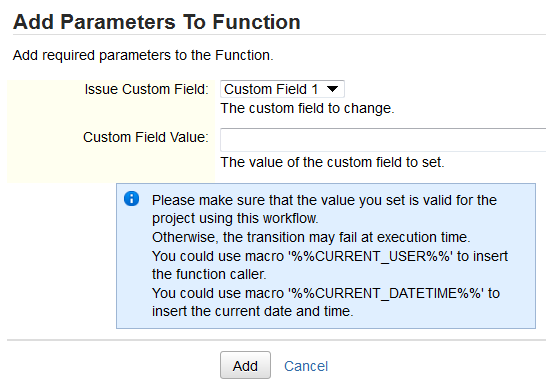Click the 'Add Parameters To Function' heading

(x=157, y=22)
